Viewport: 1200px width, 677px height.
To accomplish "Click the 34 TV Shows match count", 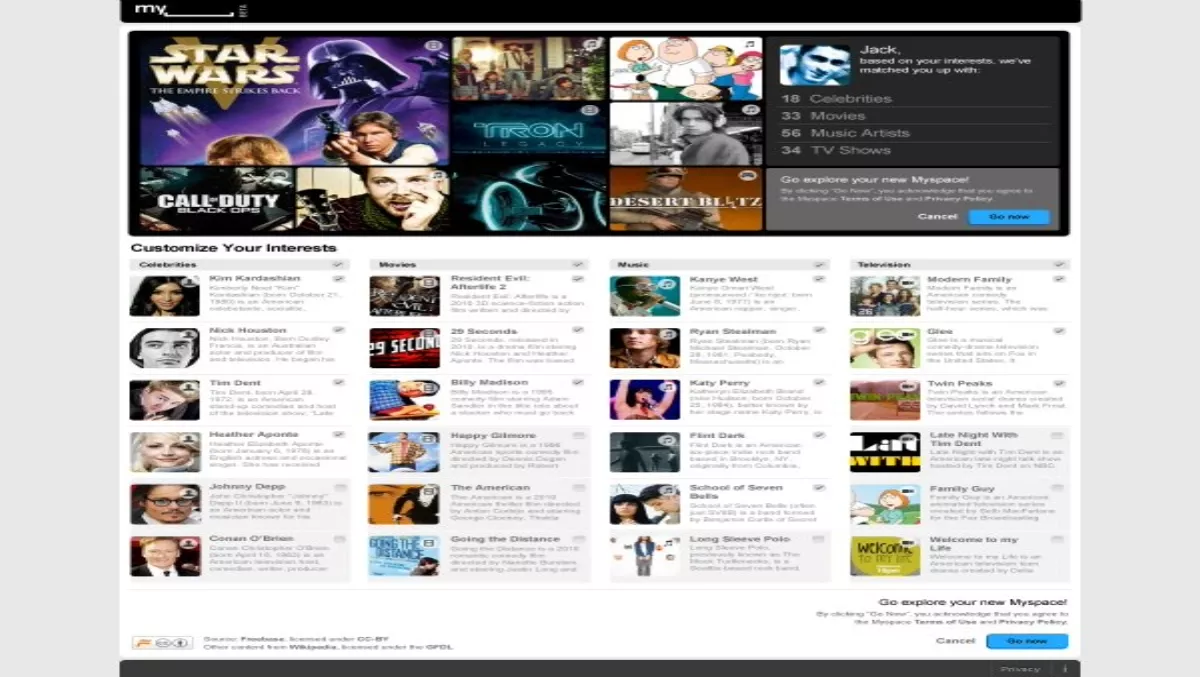I will pyautogui.click(x=835, y=150).
